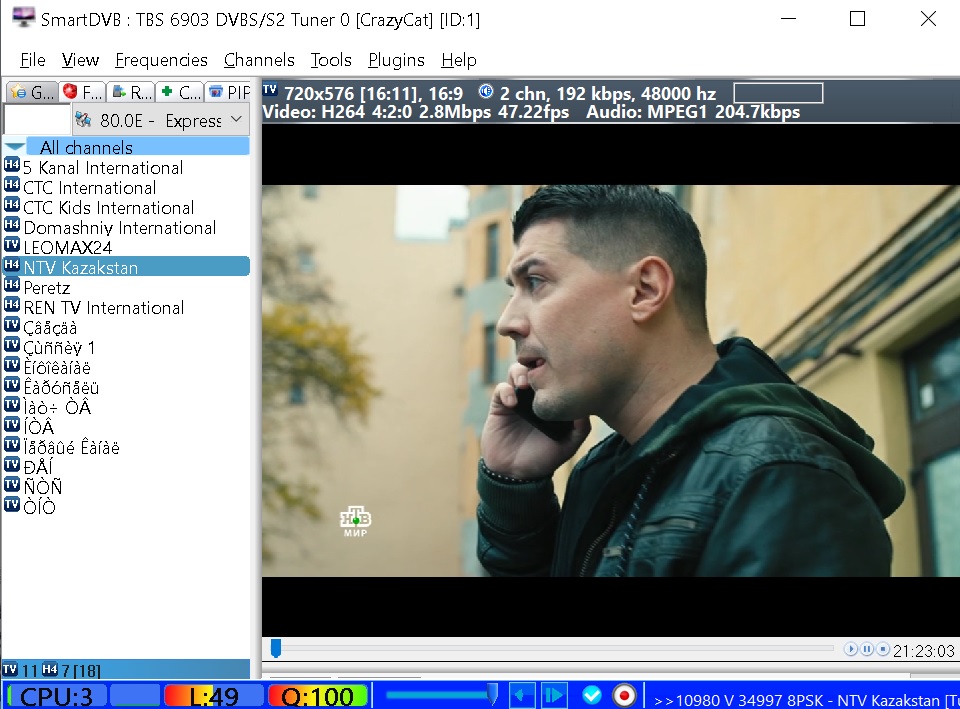
Task: Click the timeshift stop button
Action: [x=883, y=649]
